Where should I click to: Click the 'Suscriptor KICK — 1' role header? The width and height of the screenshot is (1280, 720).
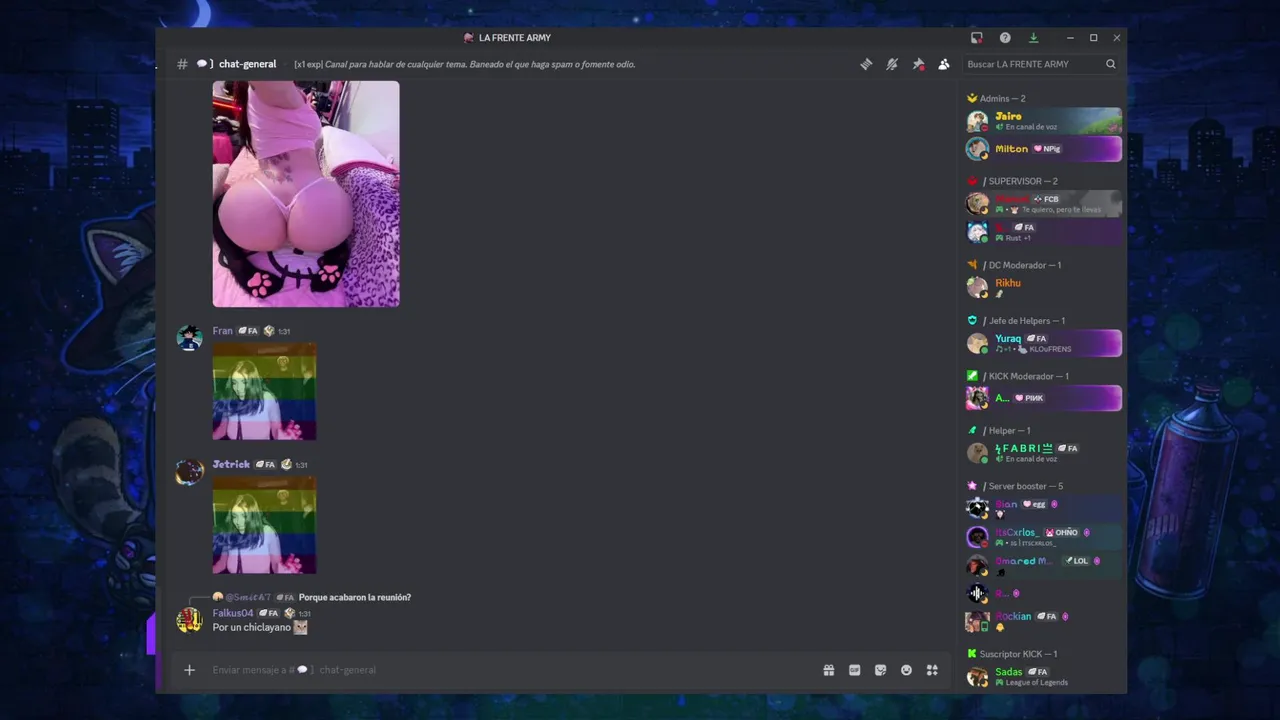click(1018, 654)
